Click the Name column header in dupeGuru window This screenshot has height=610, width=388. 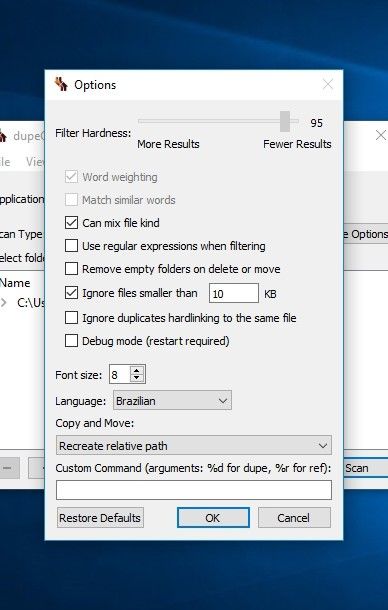click(15, 283)
